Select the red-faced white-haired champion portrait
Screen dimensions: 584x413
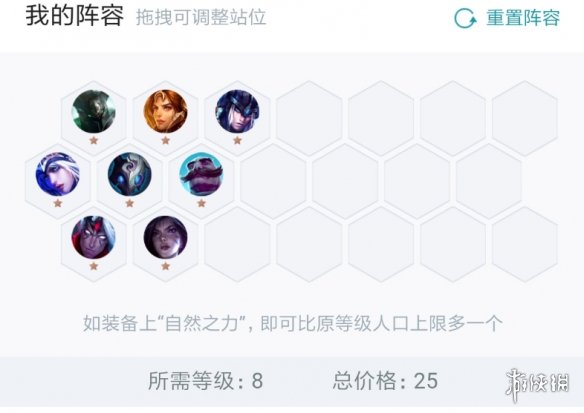[93, 237]
